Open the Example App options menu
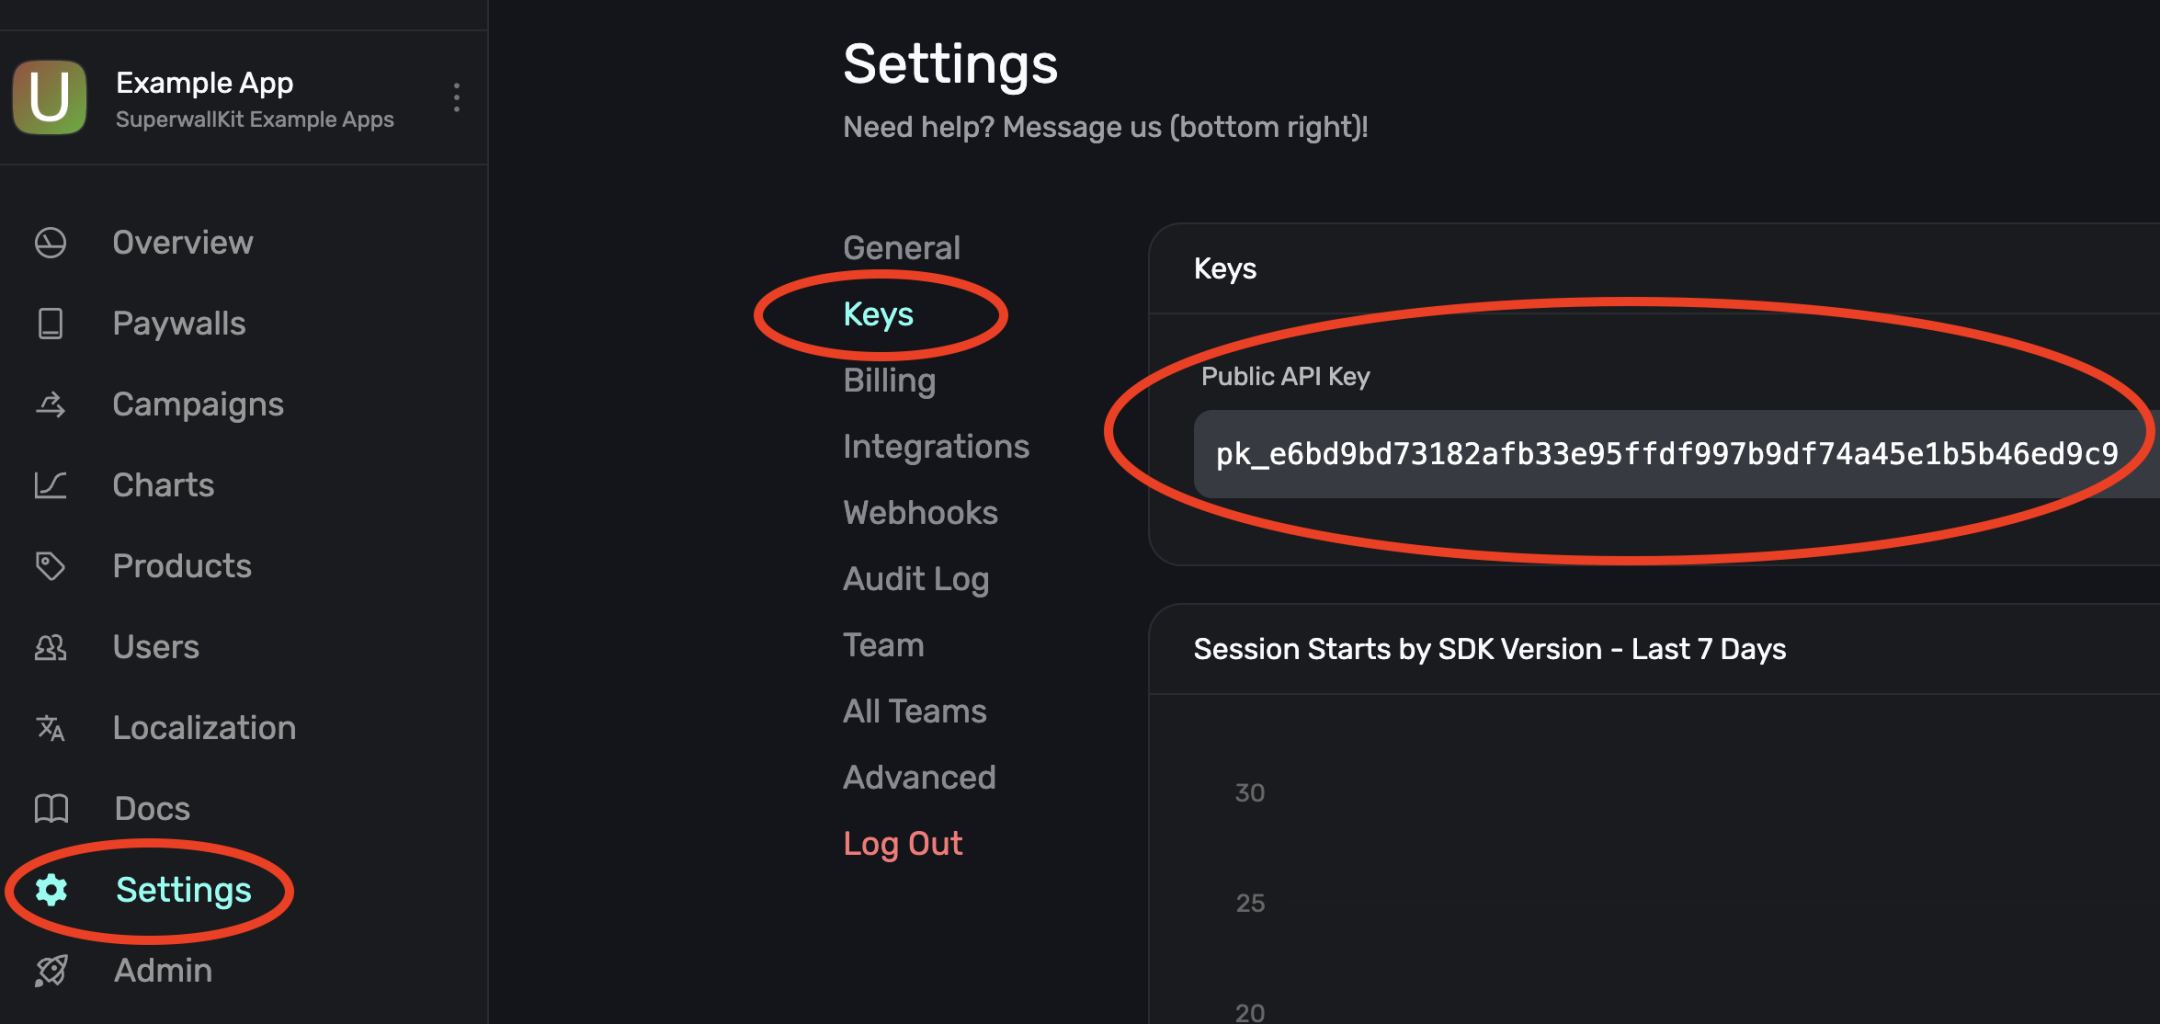Viewport: 2160px width, 1024px height. coord(456,97)
